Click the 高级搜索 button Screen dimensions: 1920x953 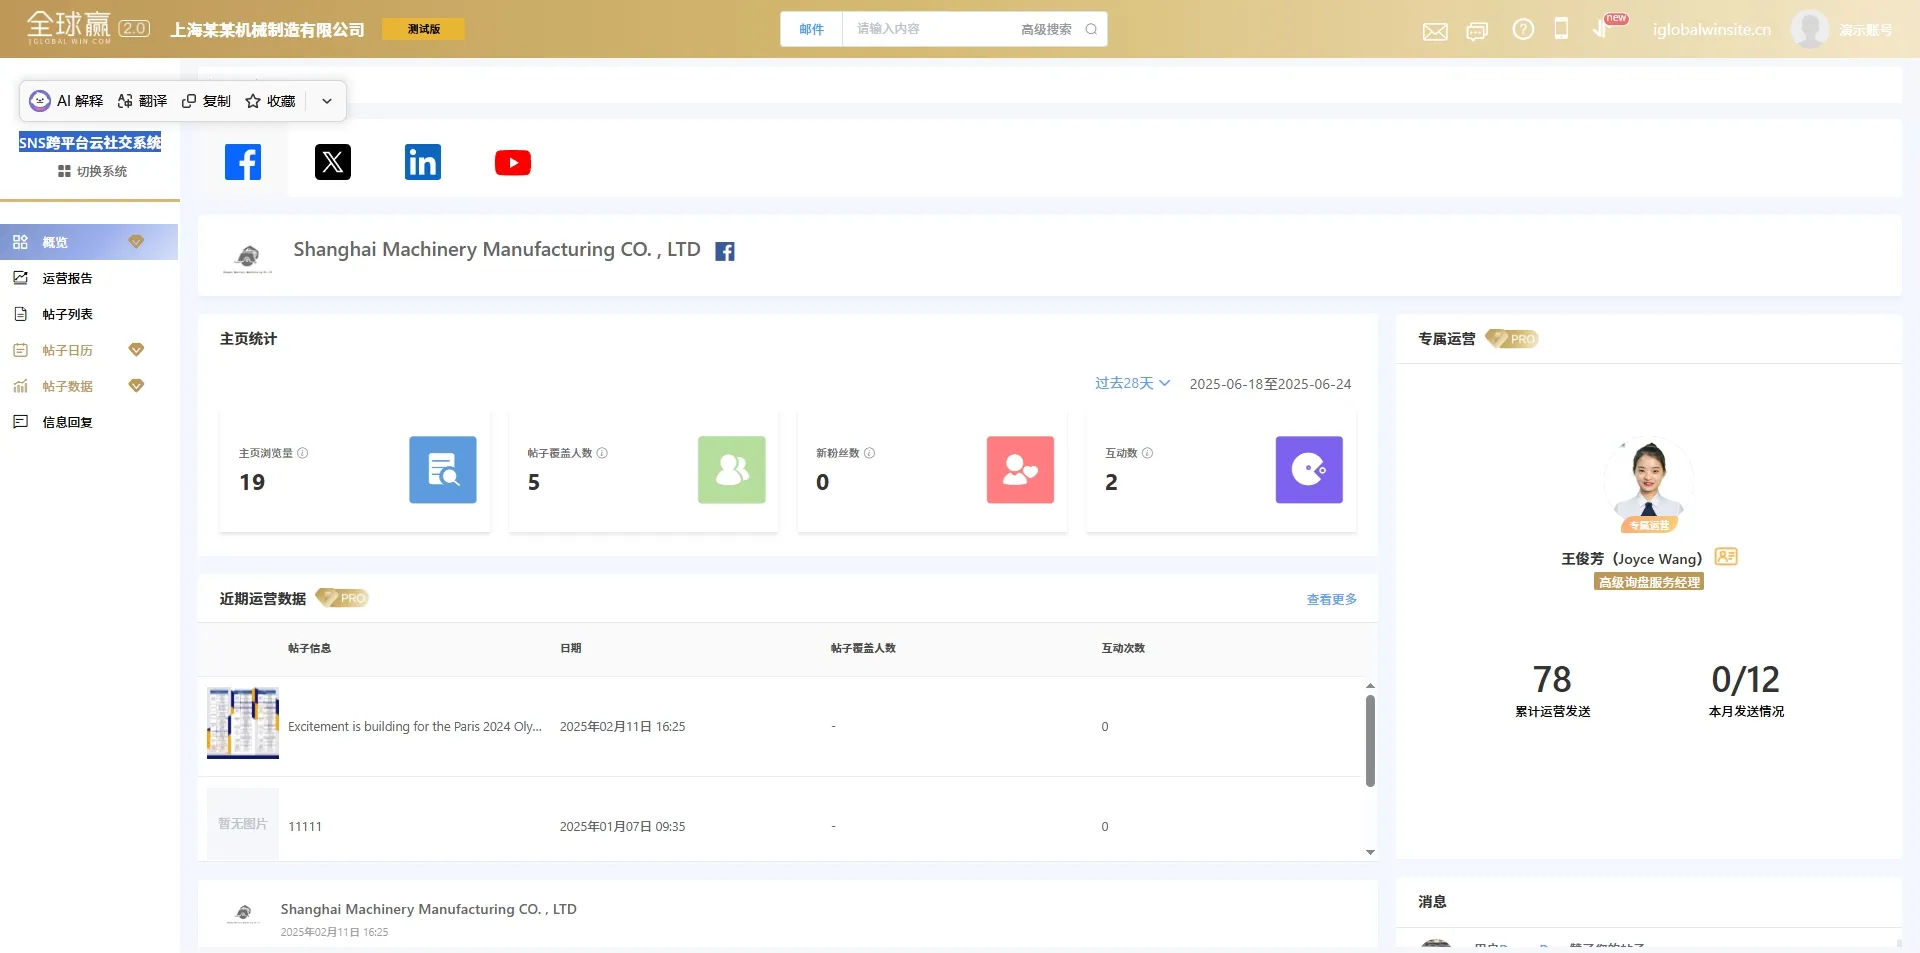tap(1046, 29)
